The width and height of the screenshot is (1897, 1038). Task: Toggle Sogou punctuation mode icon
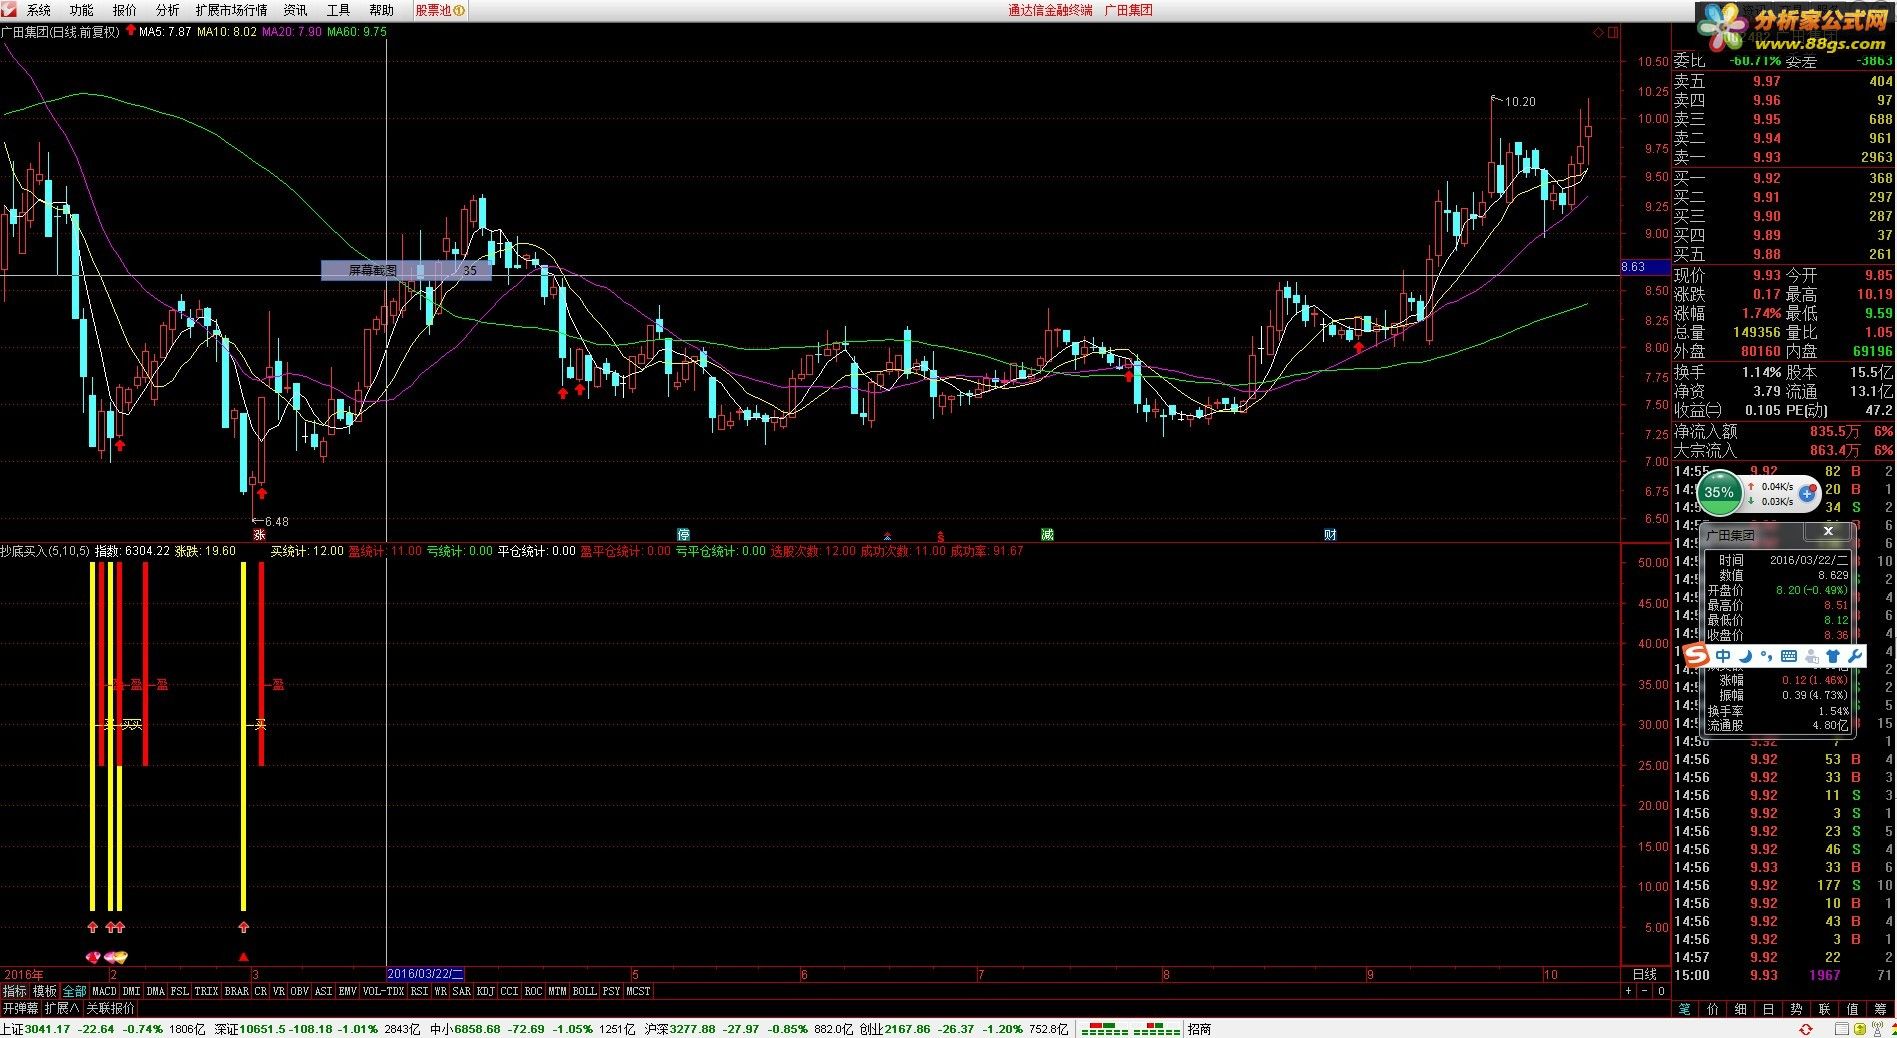tap(1766, 656)
